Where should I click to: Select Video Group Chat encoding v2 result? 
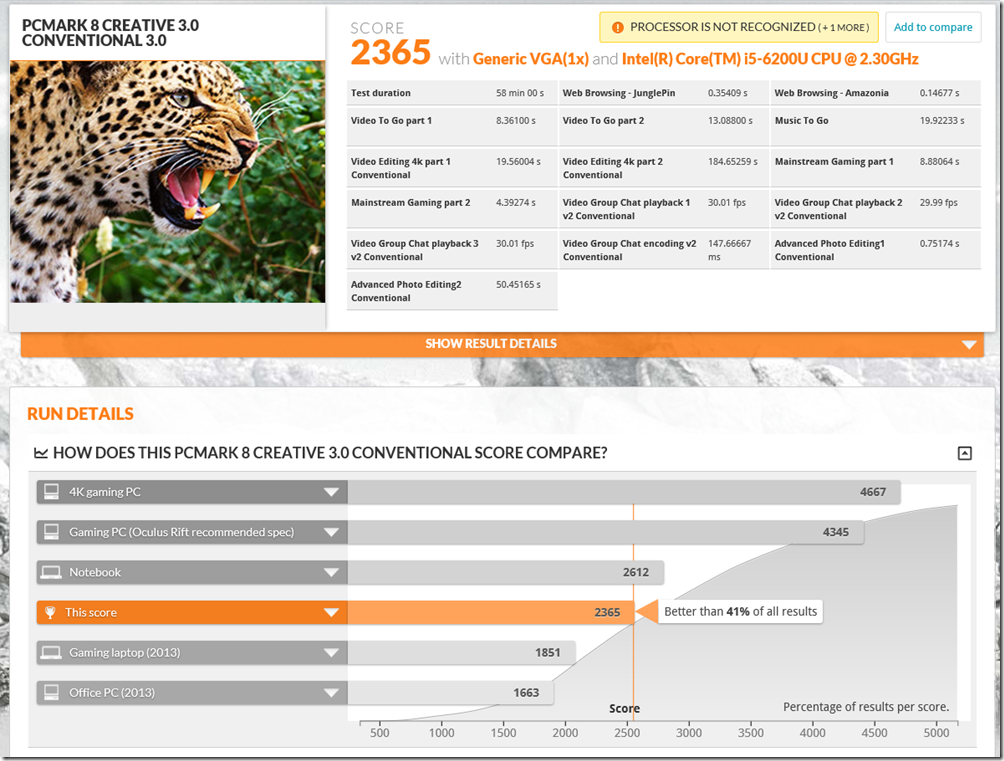663,250
